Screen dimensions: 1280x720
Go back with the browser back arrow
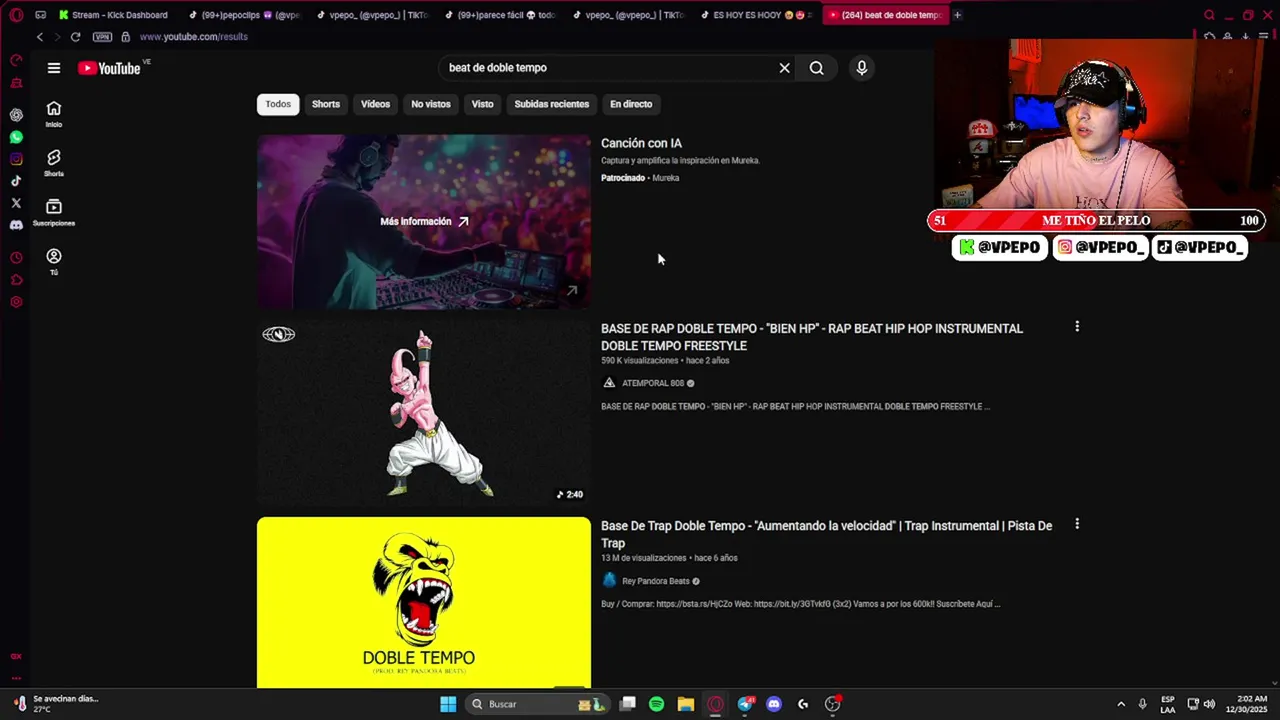40,37
